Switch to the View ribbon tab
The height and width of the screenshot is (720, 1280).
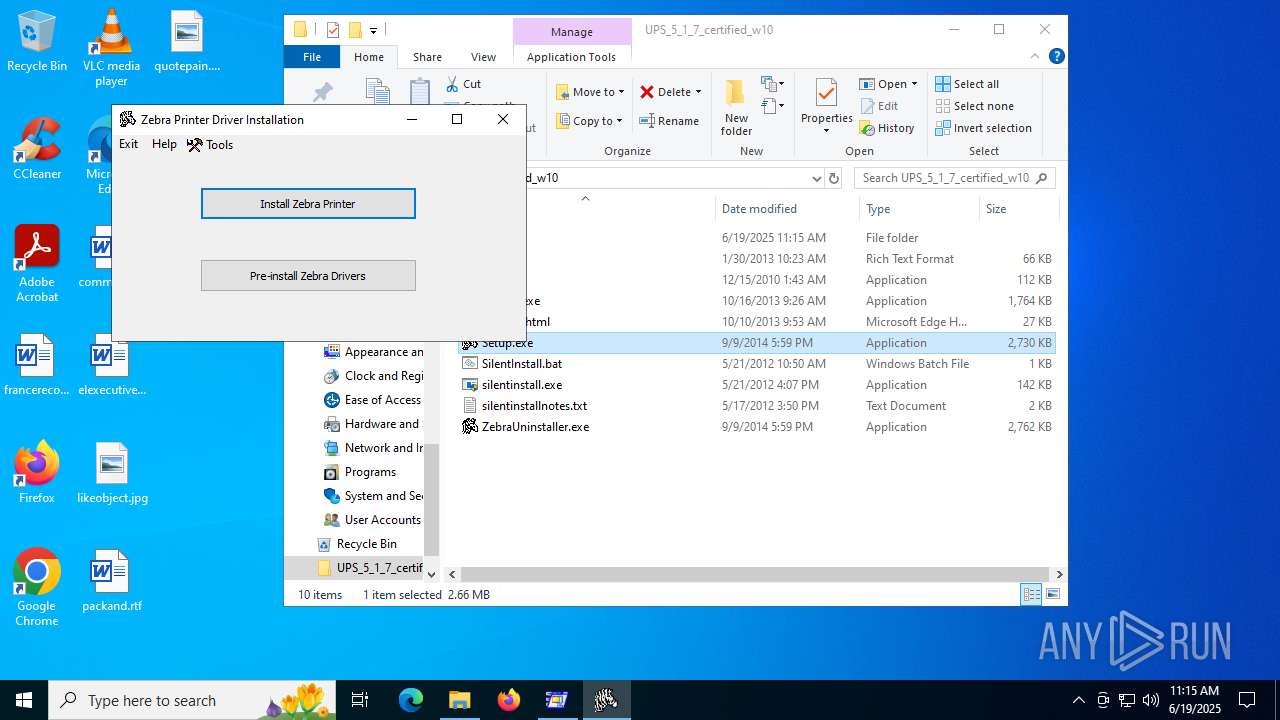[x=483, y=57]
